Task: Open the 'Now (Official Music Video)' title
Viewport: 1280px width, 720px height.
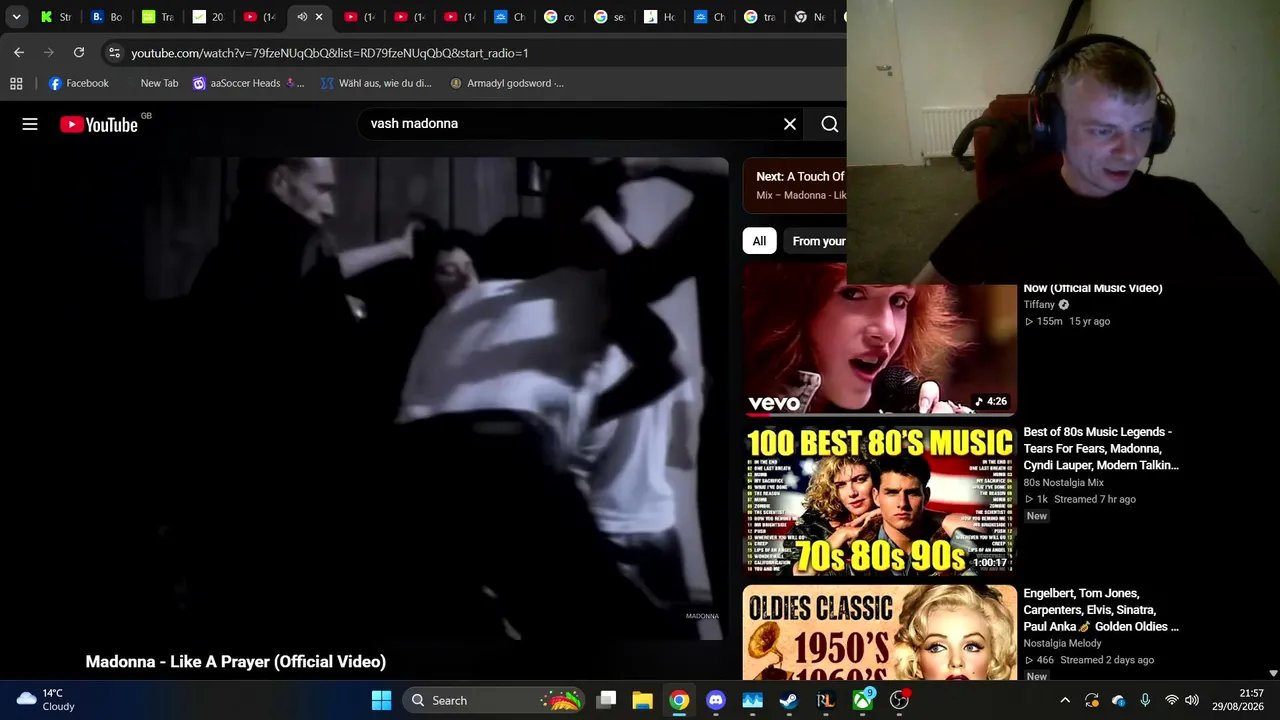Action: pyautogui.click(x=1093, y=288)
